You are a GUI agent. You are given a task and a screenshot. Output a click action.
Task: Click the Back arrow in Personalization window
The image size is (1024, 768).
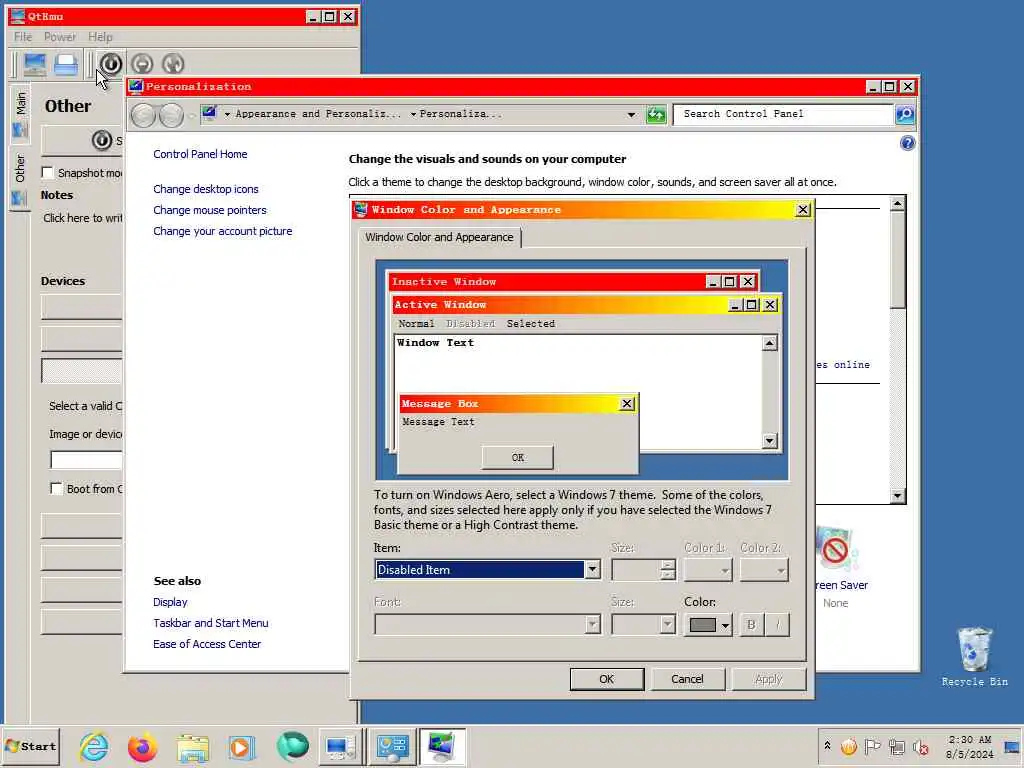tap(143, 116)
